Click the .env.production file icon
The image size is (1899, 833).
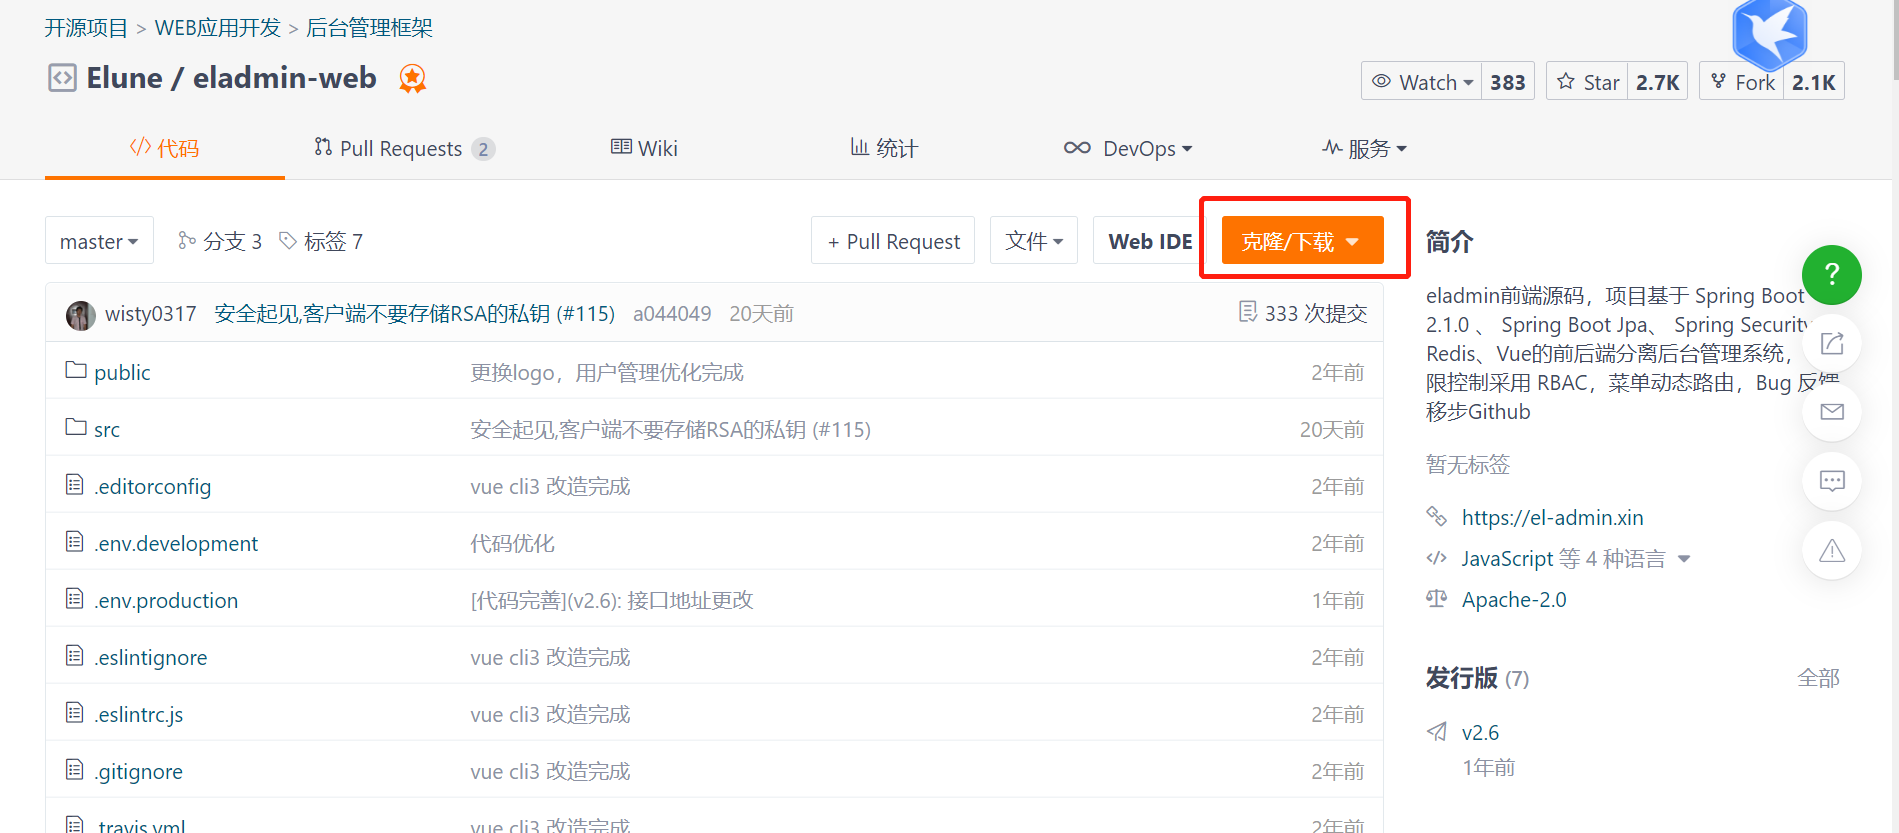[x=74, y=599]
